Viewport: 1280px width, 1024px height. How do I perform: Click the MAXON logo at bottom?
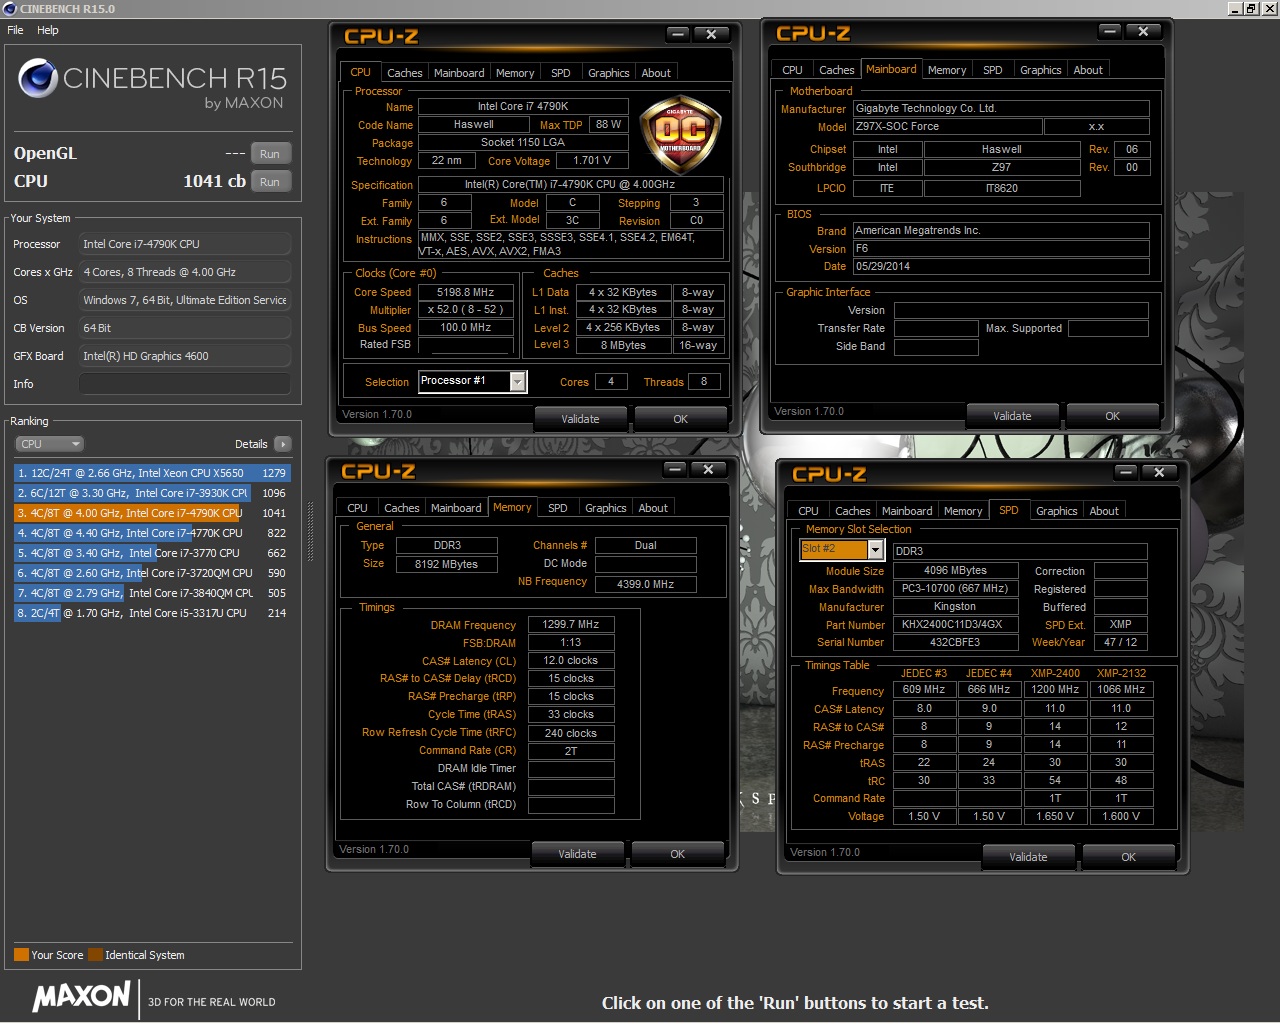[82, 996]
